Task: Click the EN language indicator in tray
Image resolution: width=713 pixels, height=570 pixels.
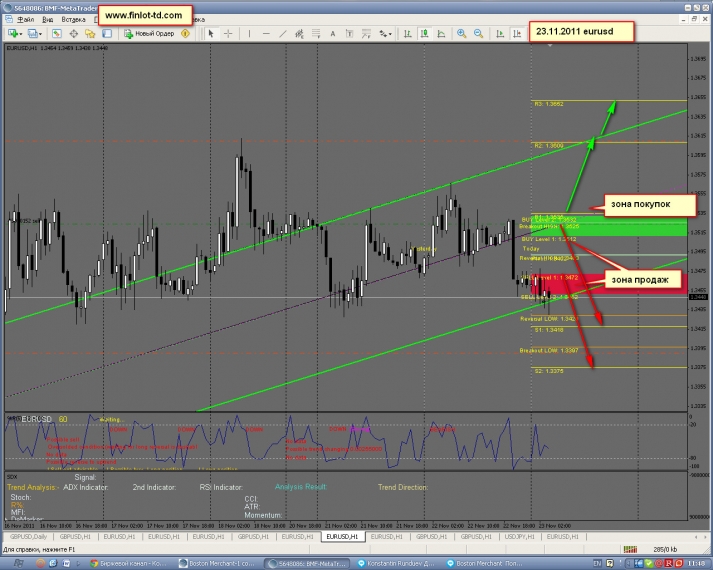Action: (597, 564)
